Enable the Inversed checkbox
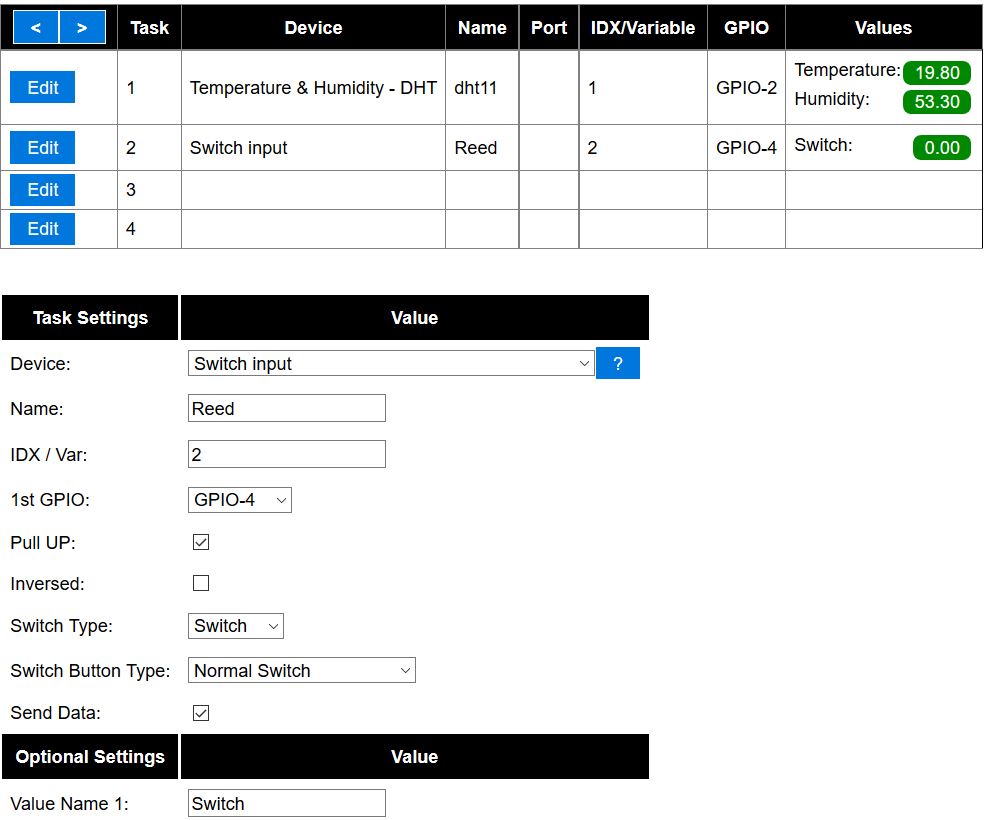 201,583
